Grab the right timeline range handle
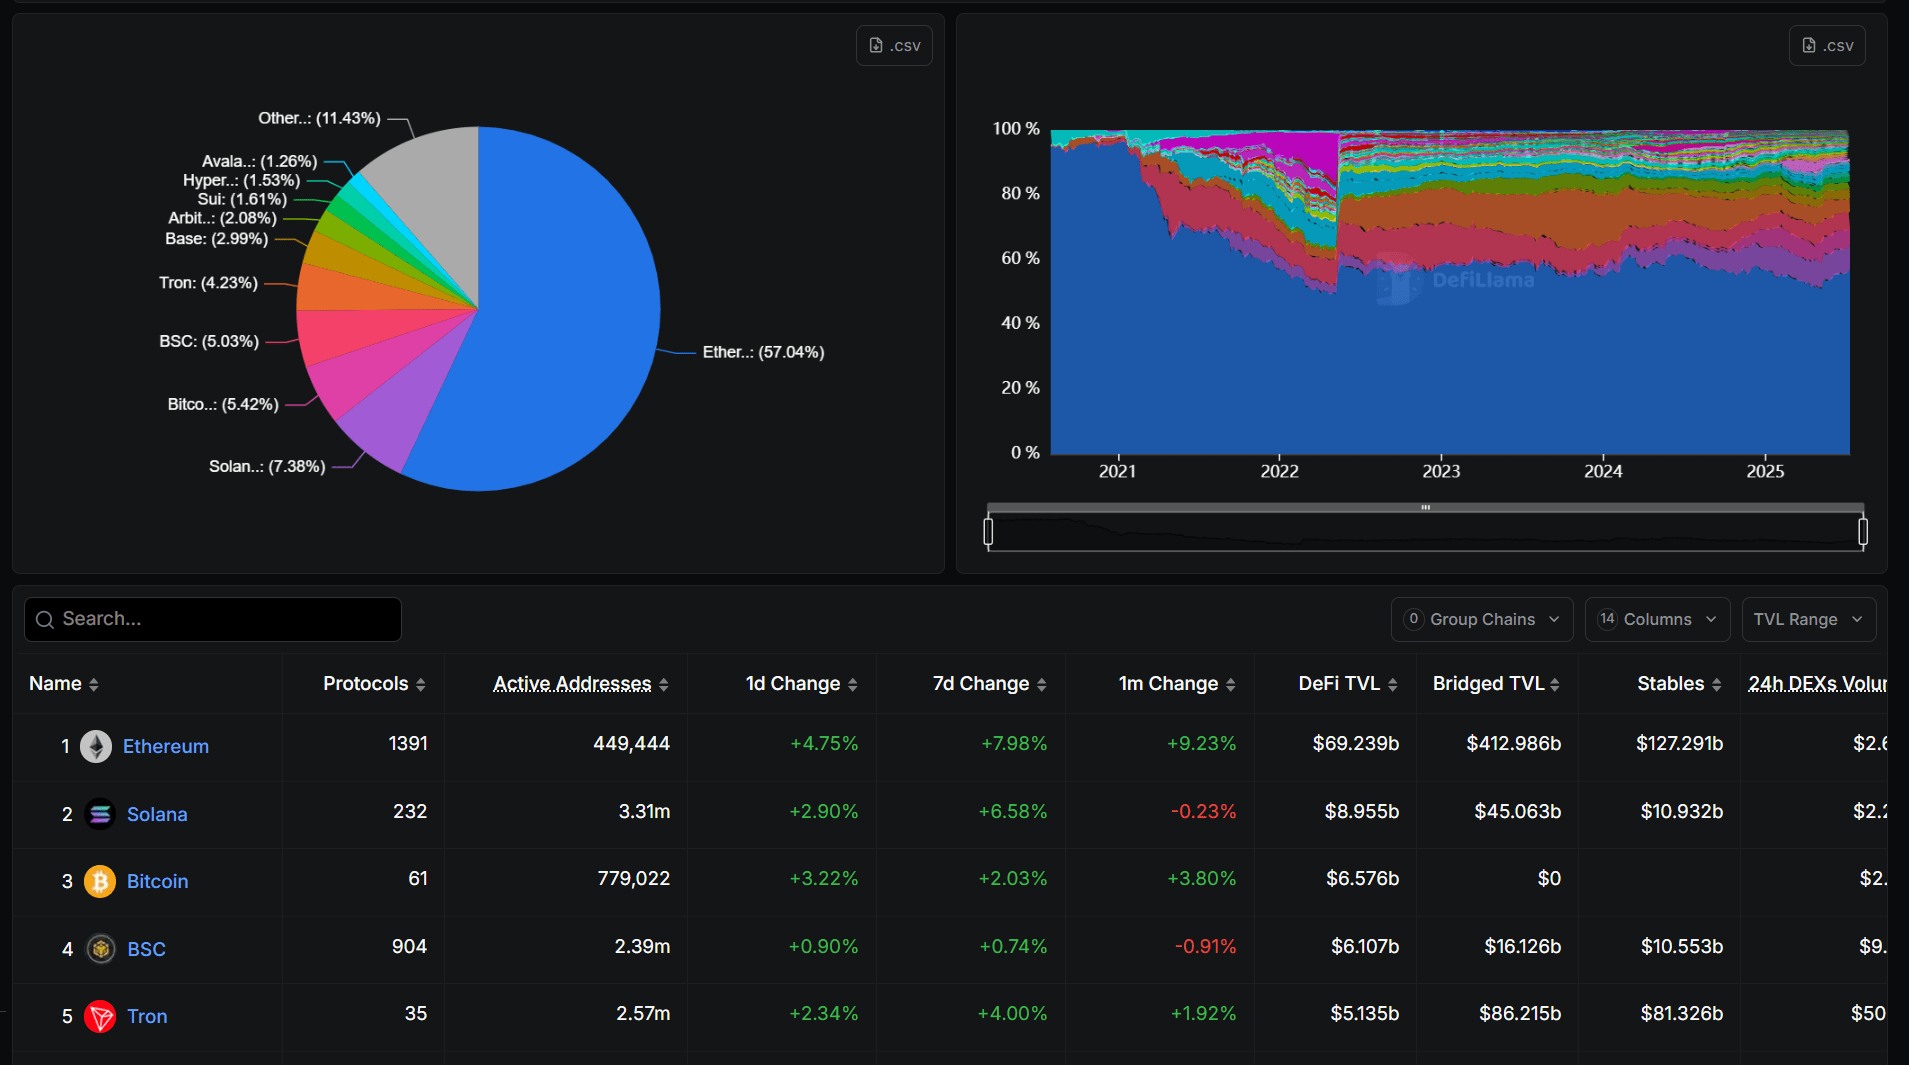This screenshot has height=1065, width=1909. pos(1863,531)
